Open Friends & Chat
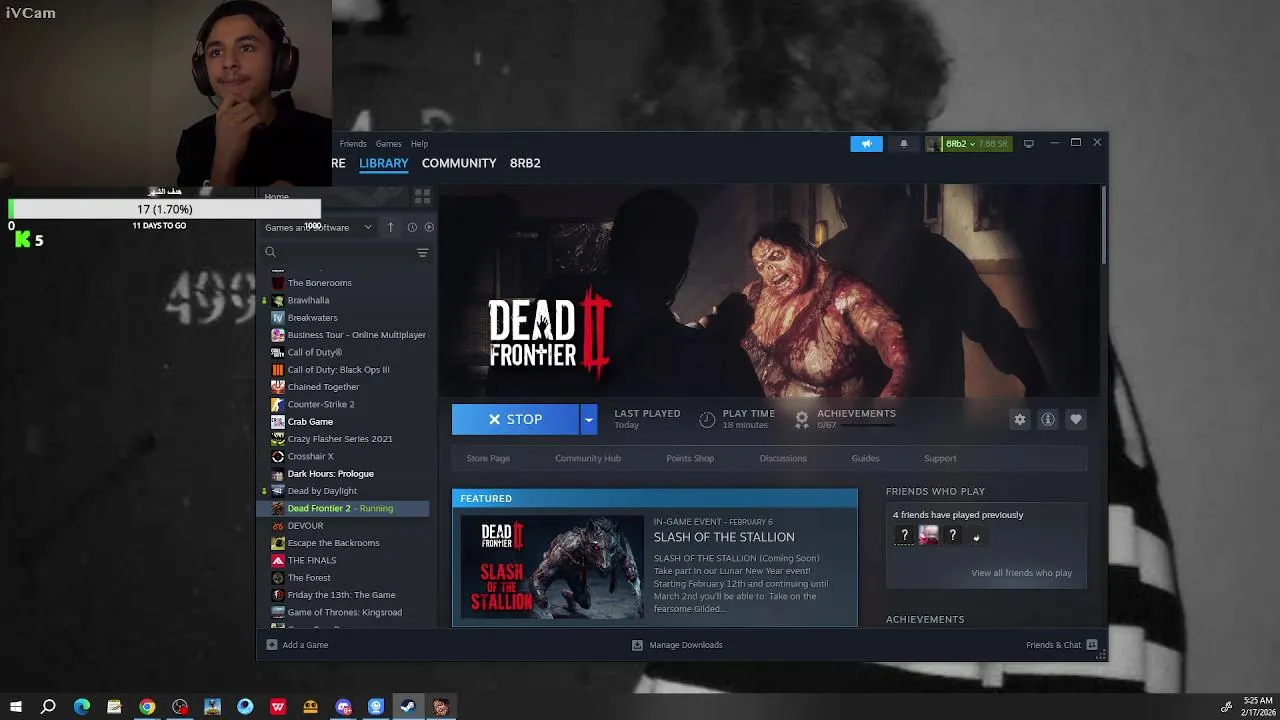Image resolution: width=1280 pixels, height=720 pixels. pos(1062,645)
